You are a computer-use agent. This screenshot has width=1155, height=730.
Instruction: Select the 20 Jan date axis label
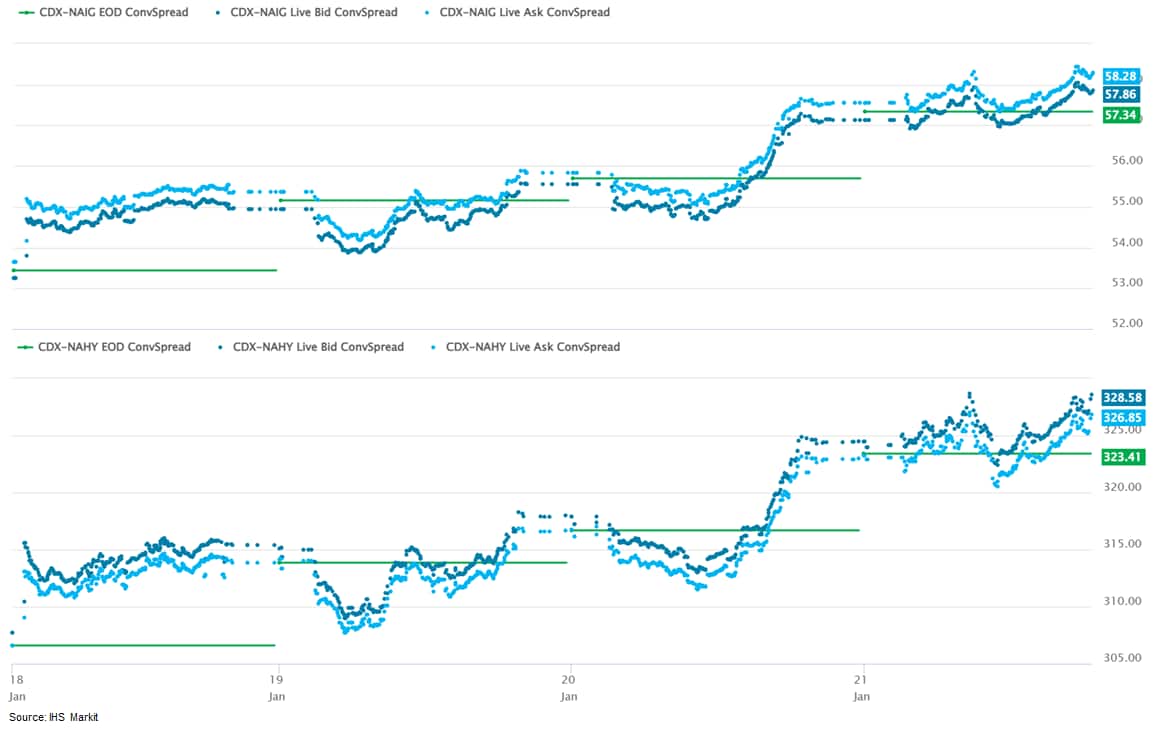point(570,687)
